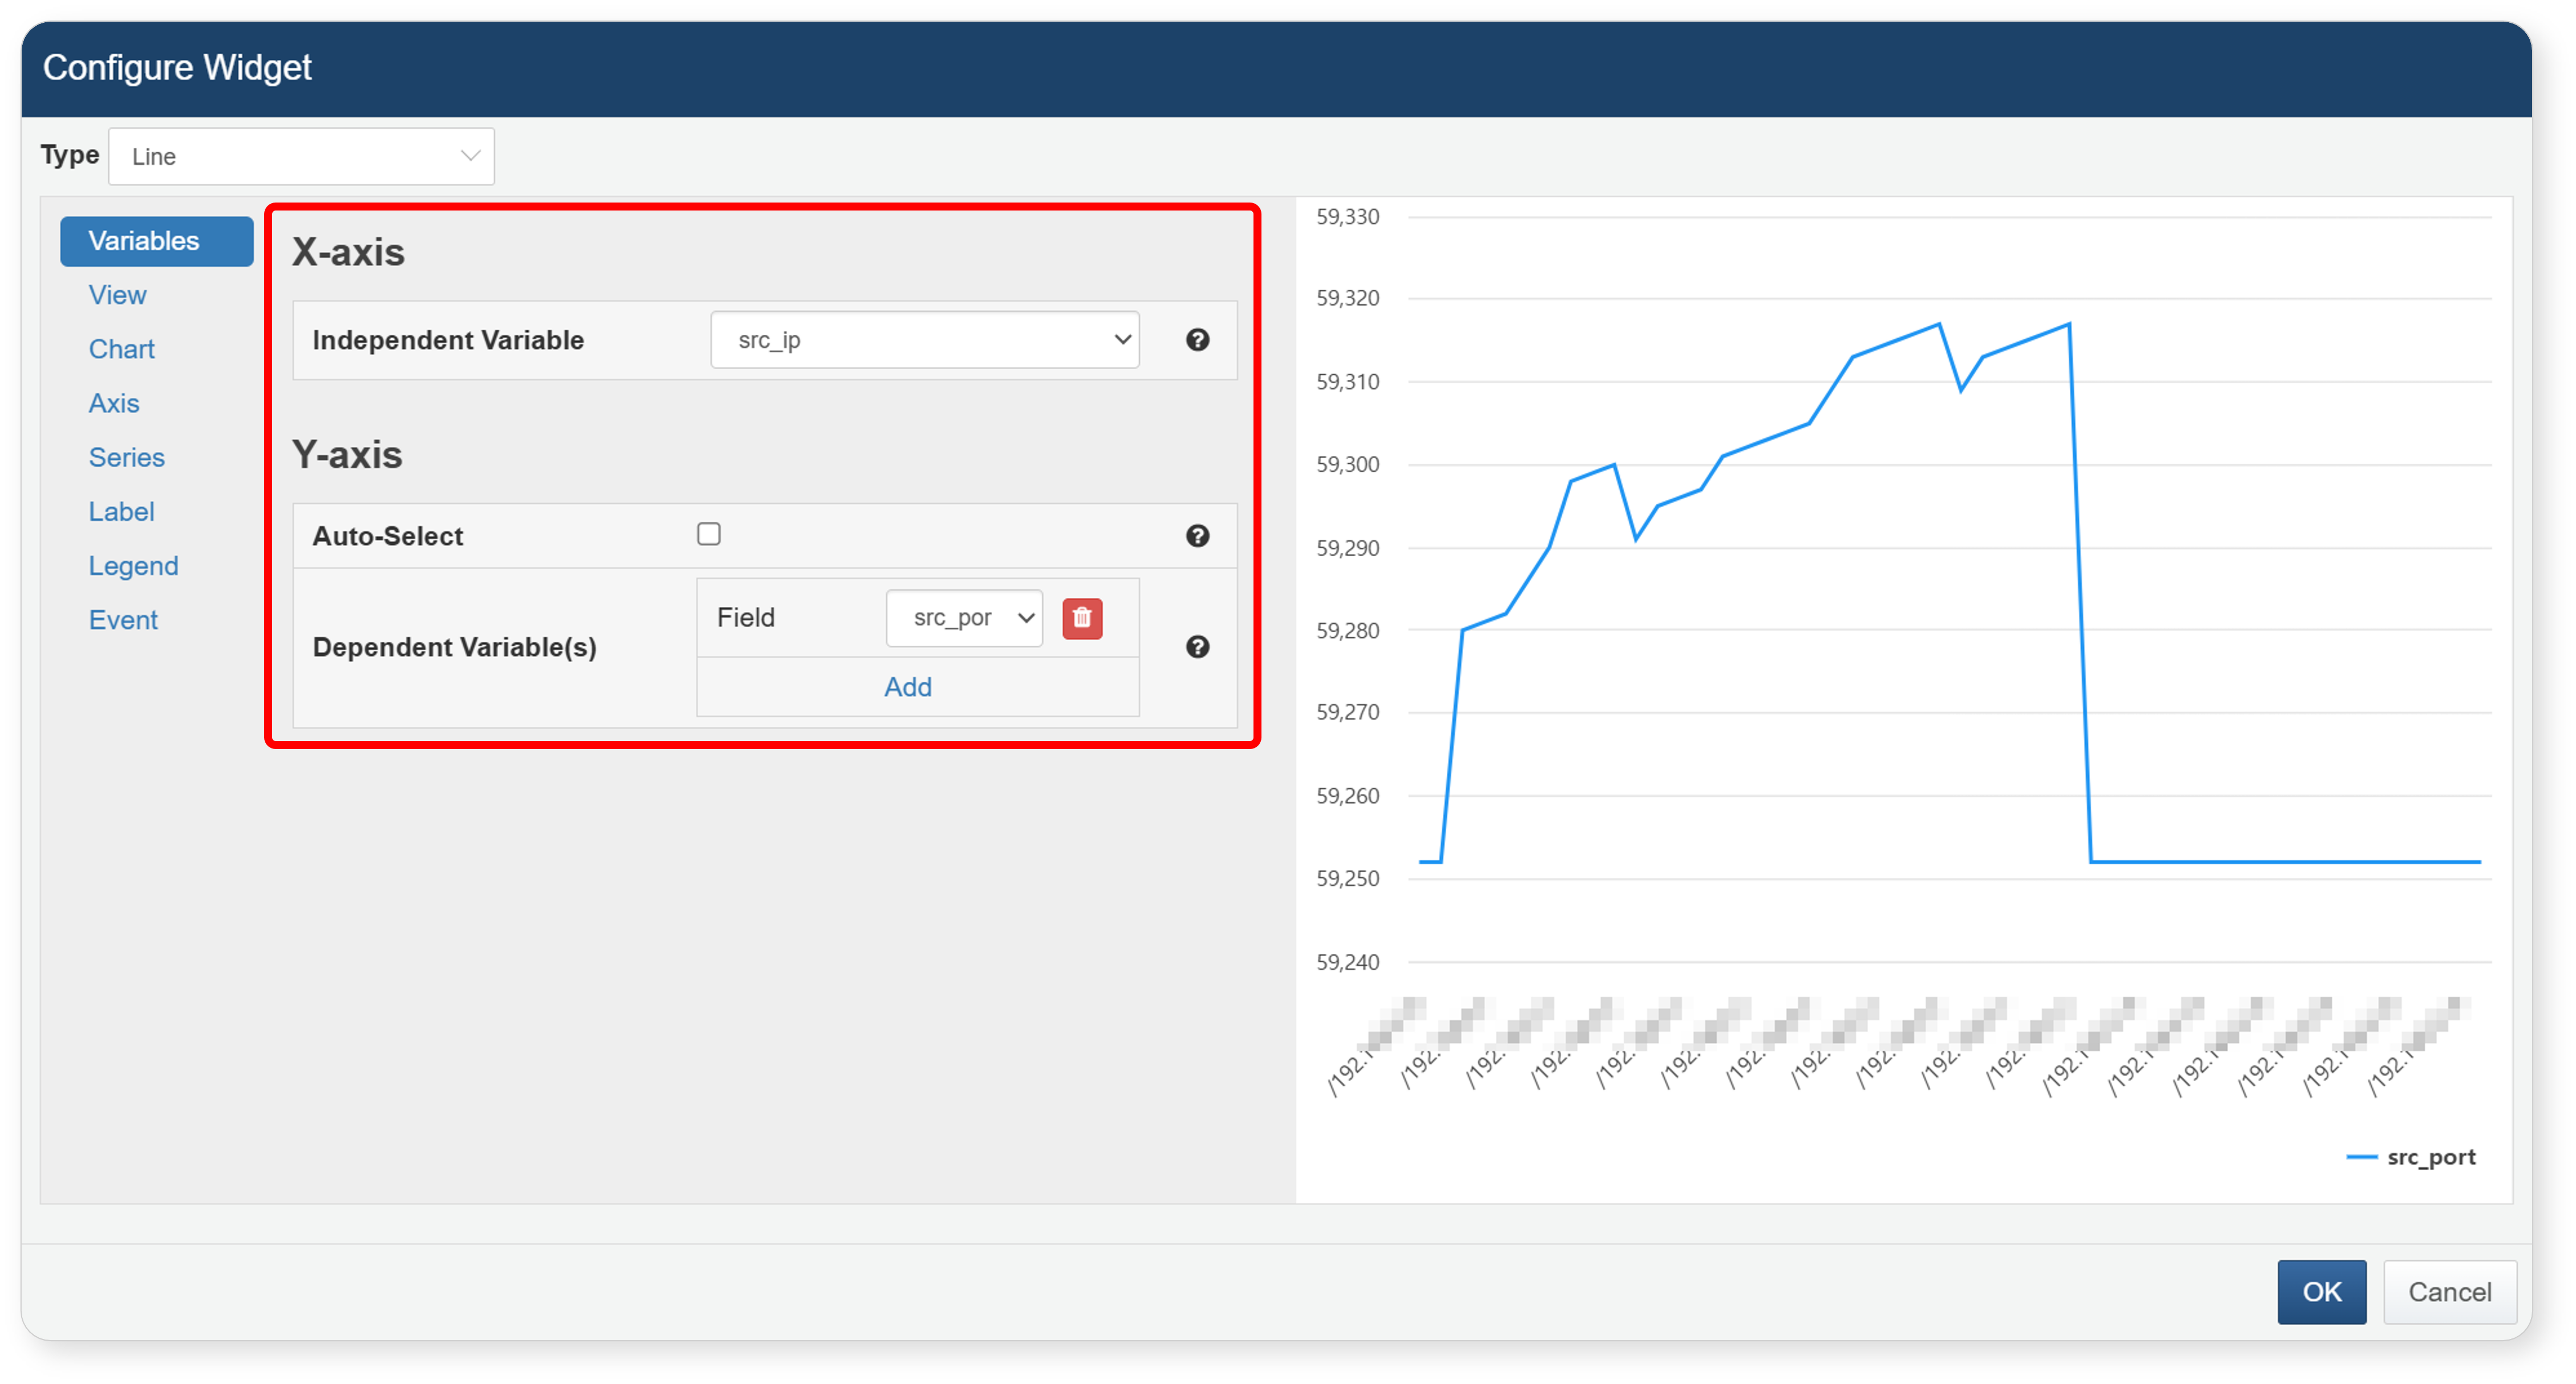Click Add to add dependent variable
Screen dimensions: 2576x1384
907,687
